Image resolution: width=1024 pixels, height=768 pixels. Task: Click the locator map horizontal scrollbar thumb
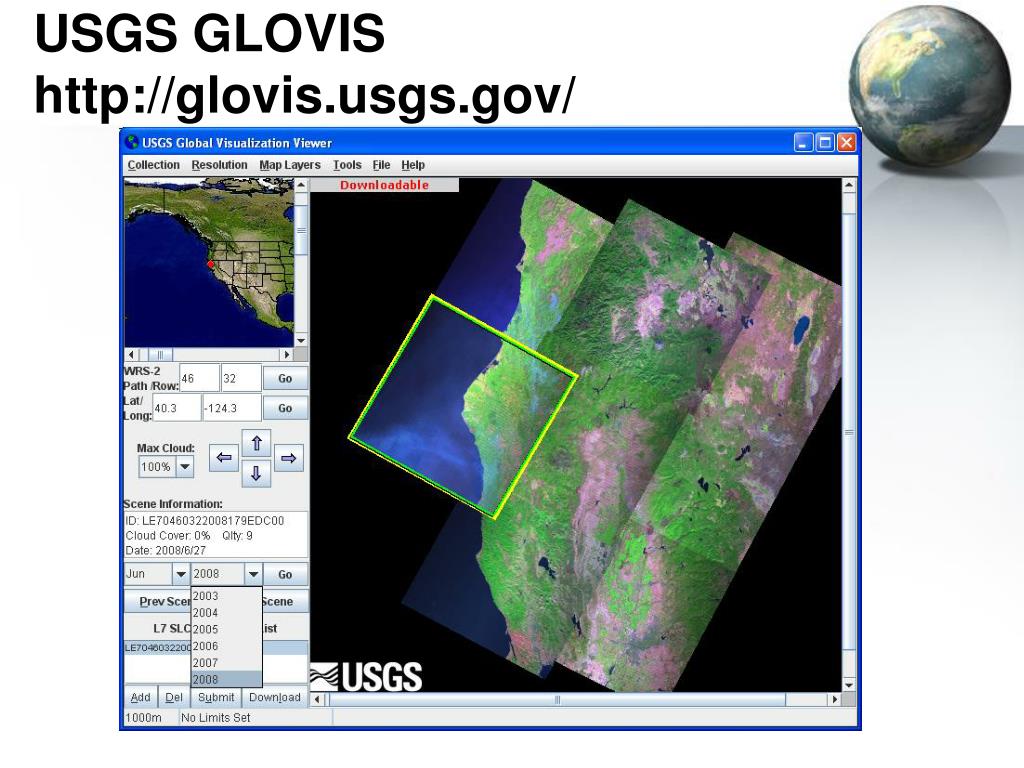(160, 355)
